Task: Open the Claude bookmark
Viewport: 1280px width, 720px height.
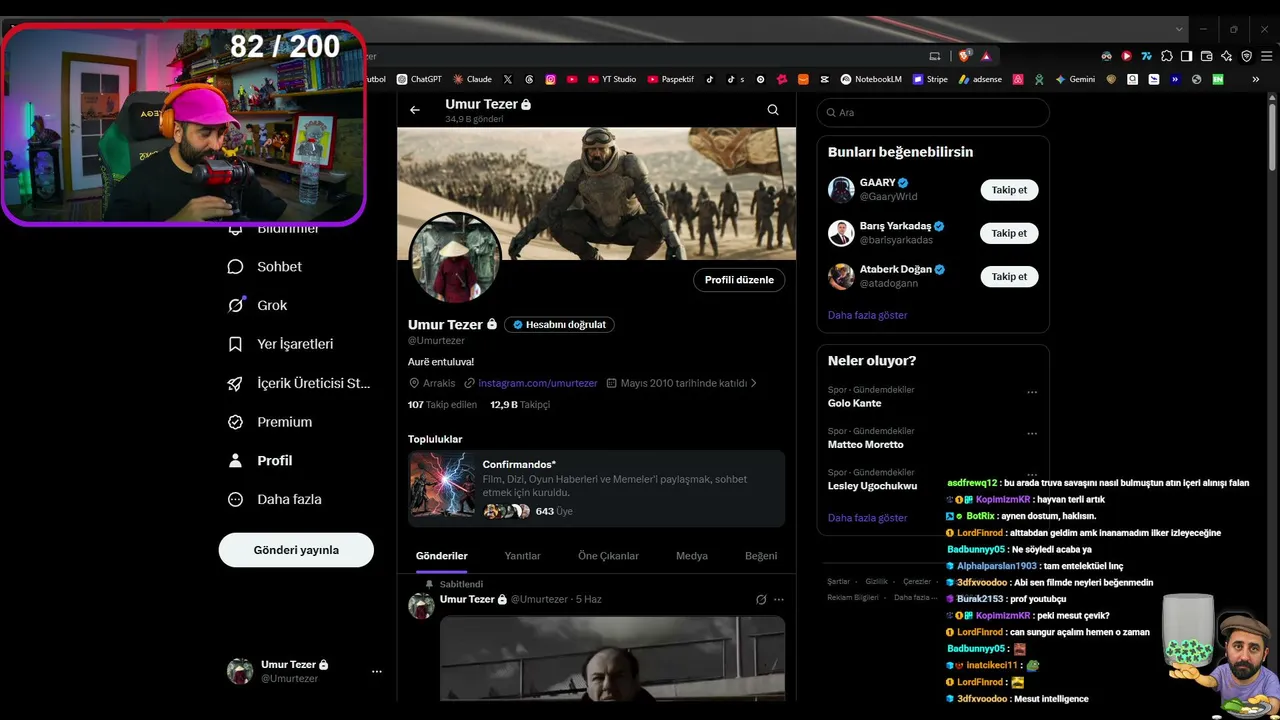Action: point(472,79)
